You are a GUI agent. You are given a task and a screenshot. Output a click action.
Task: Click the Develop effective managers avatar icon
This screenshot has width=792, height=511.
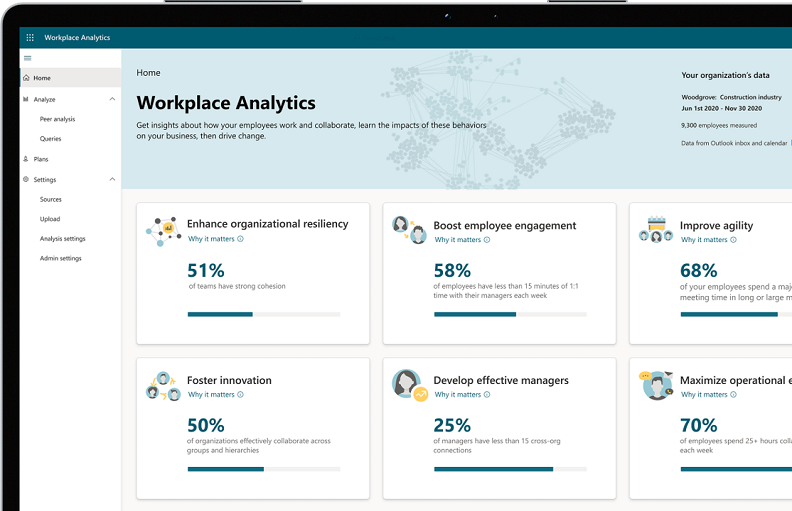tap(410, 385)
